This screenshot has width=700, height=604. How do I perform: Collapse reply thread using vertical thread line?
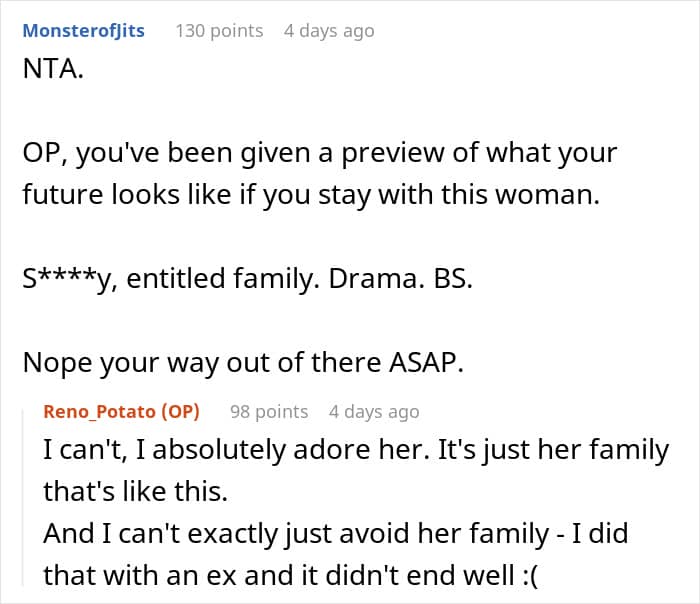23,498
